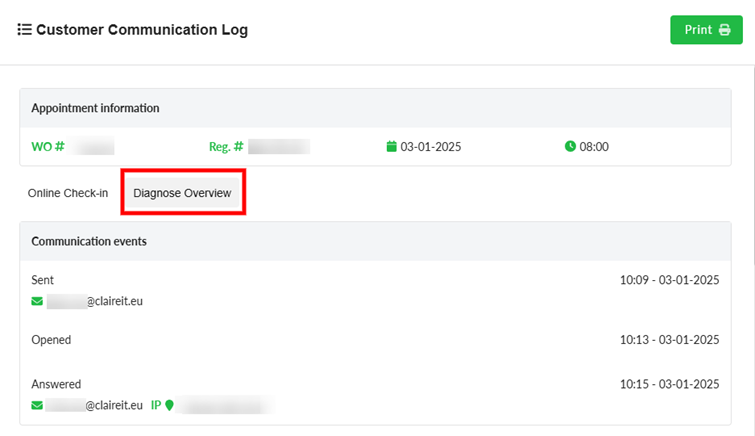
Task: Click the 10:15 Answered timestamp
Action: [x=669, y=384]
